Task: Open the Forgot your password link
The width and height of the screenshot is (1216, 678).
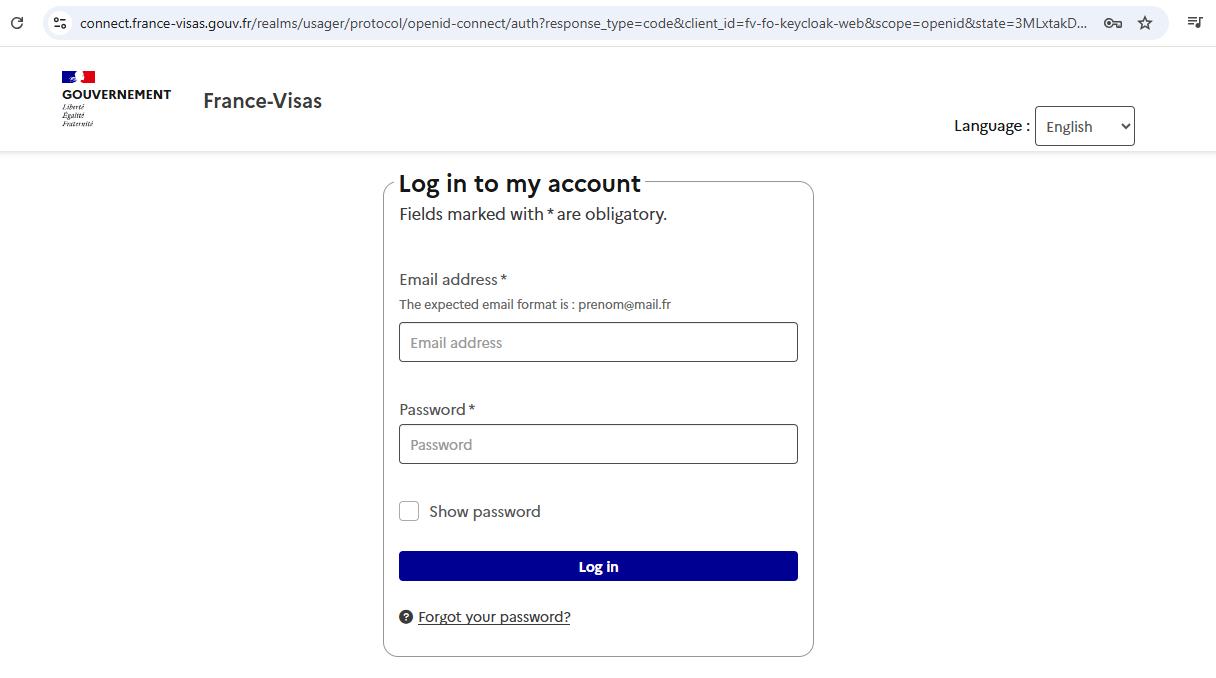Action: coord(493,617)
